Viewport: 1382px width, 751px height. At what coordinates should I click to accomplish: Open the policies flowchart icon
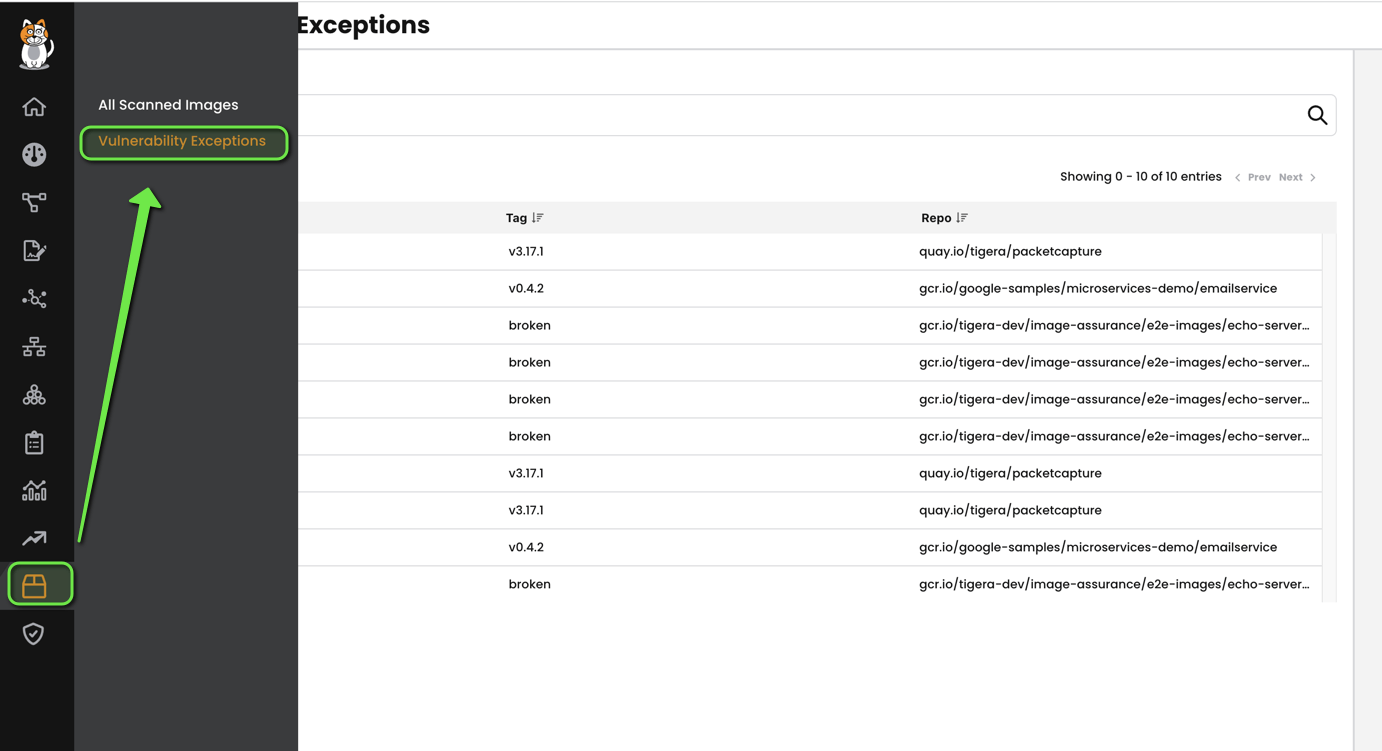coord(34,203)
